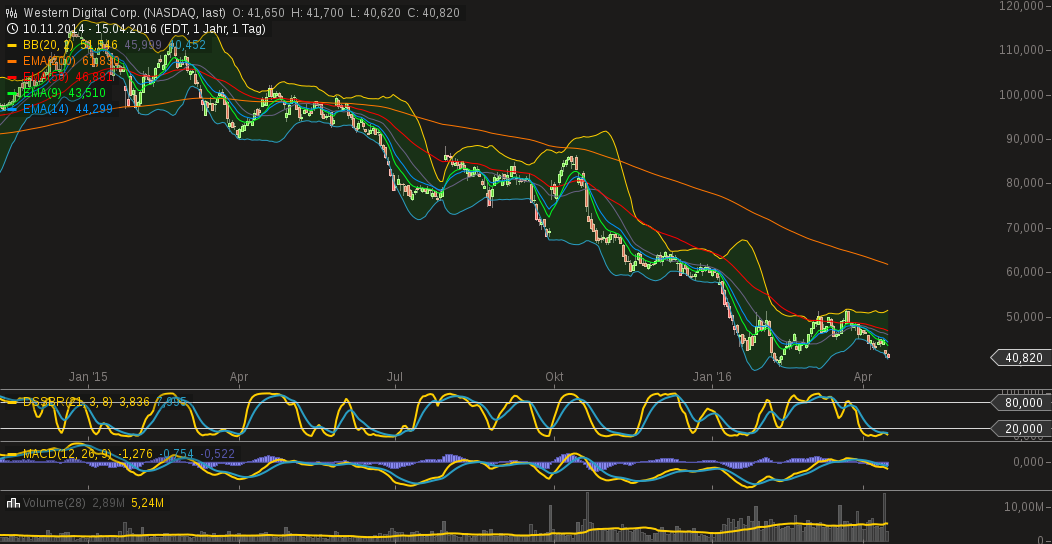Click the Volume bar-chart icon
Image resolution: width=1052 pixels, height=544 pixels.
click(12, 503)
